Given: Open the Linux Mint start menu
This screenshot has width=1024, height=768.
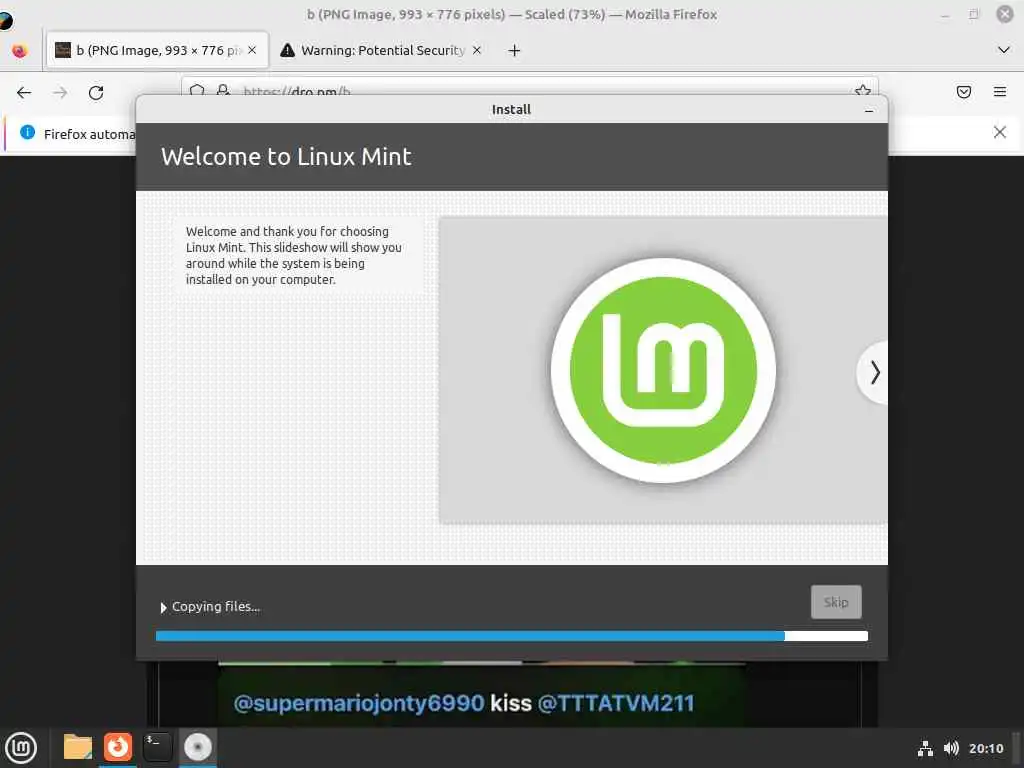Looking at the screenshot, I should (x=21, y=747).
